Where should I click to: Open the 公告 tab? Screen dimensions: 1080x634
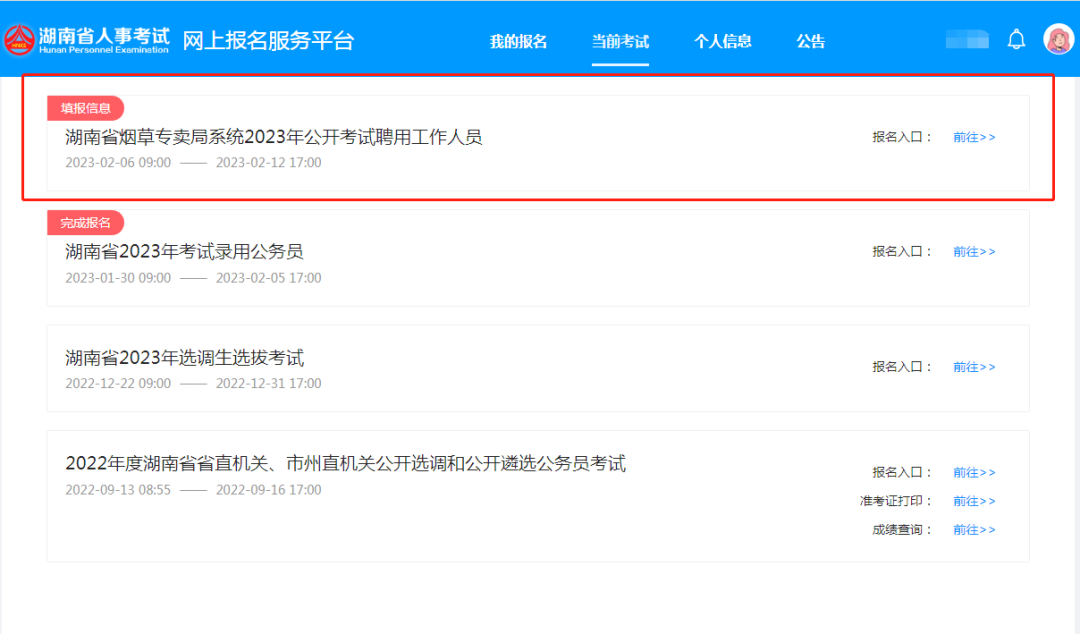point(810,42)
